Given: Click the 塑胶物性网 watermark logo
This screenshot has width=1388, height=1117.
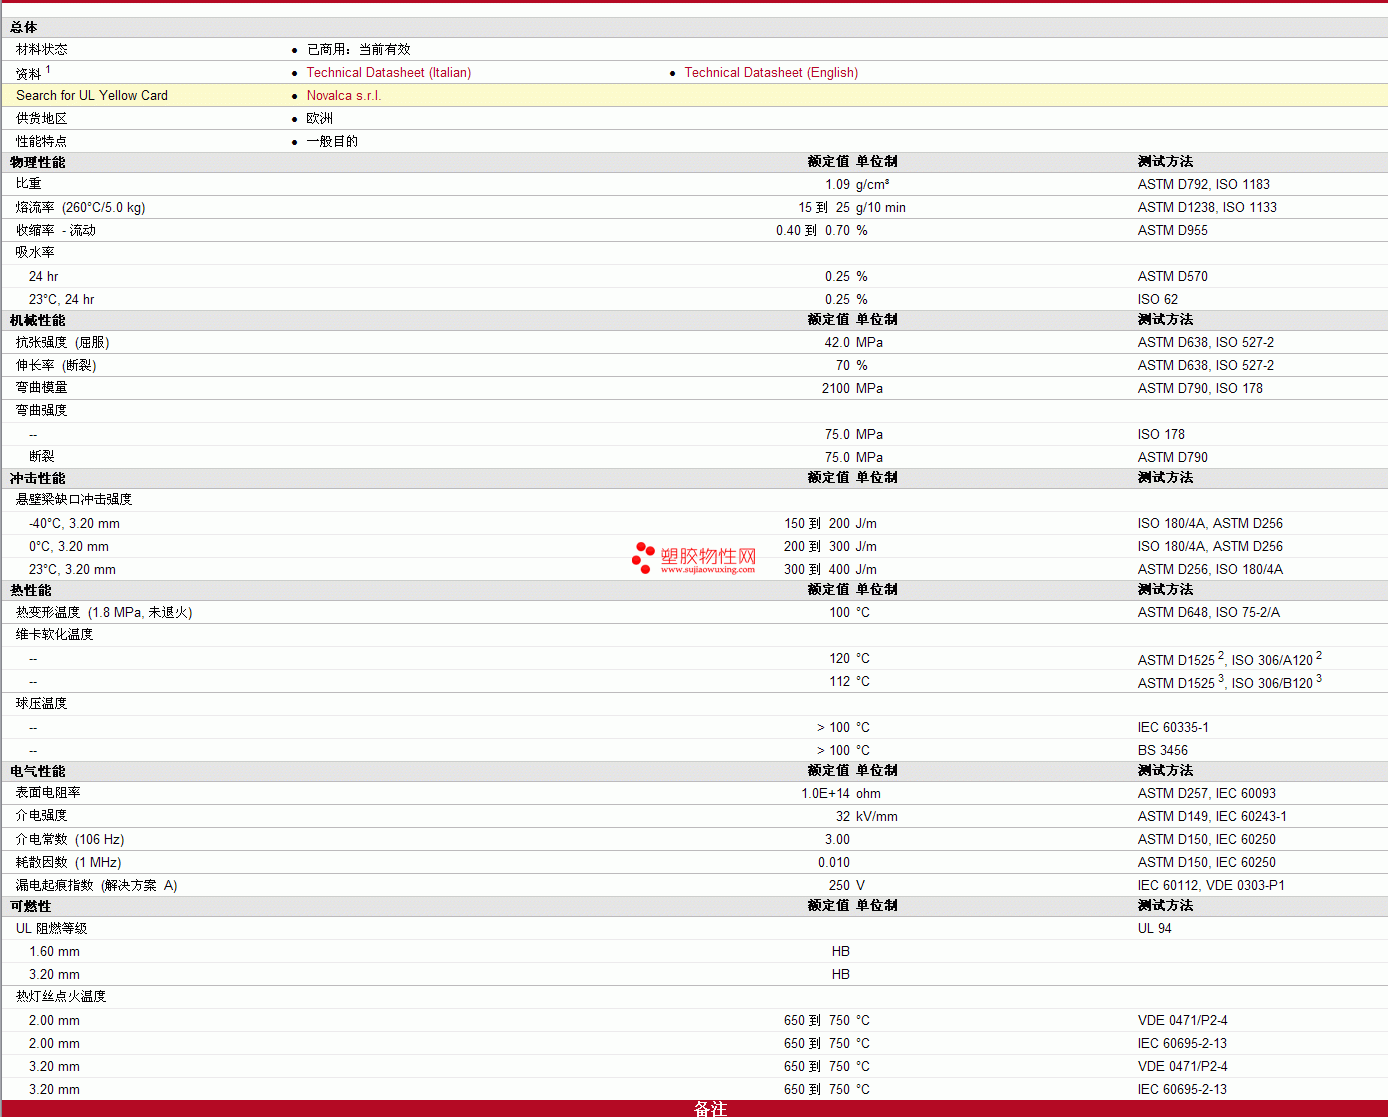Looking at the screenshot, I should 695,558.
